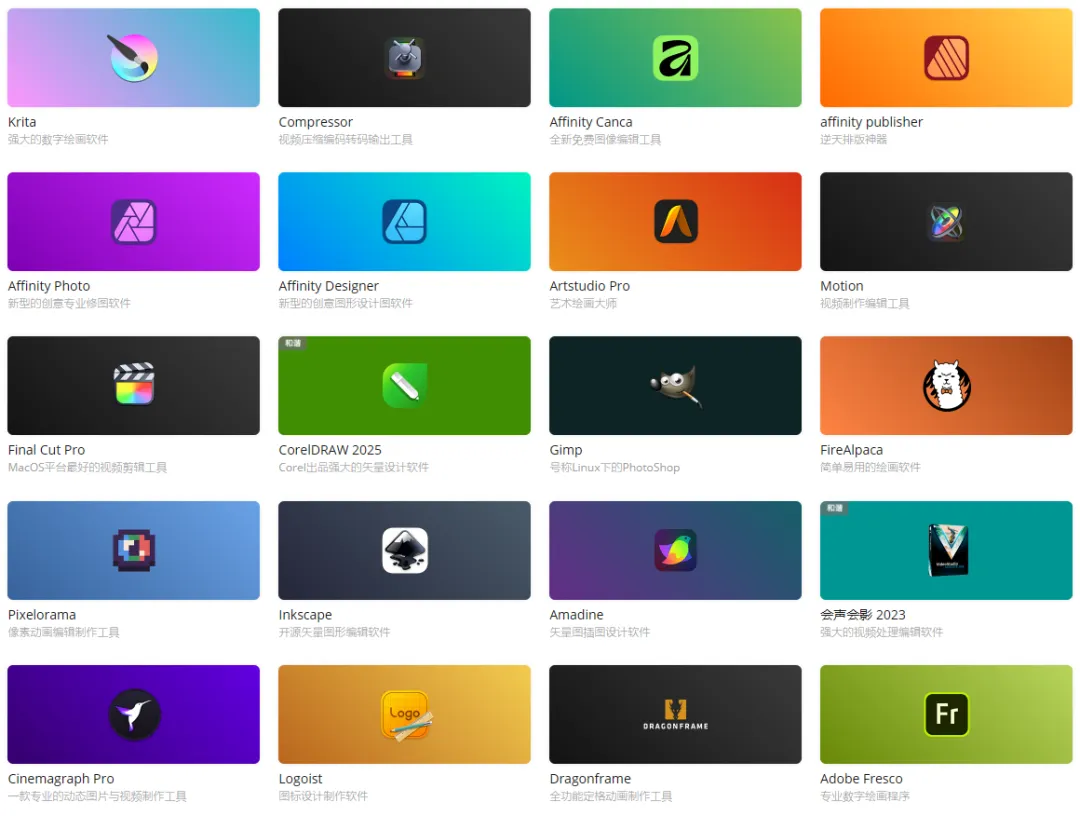
Task: Select the Pixelorama pixel icon
Action: pos(134,550)
